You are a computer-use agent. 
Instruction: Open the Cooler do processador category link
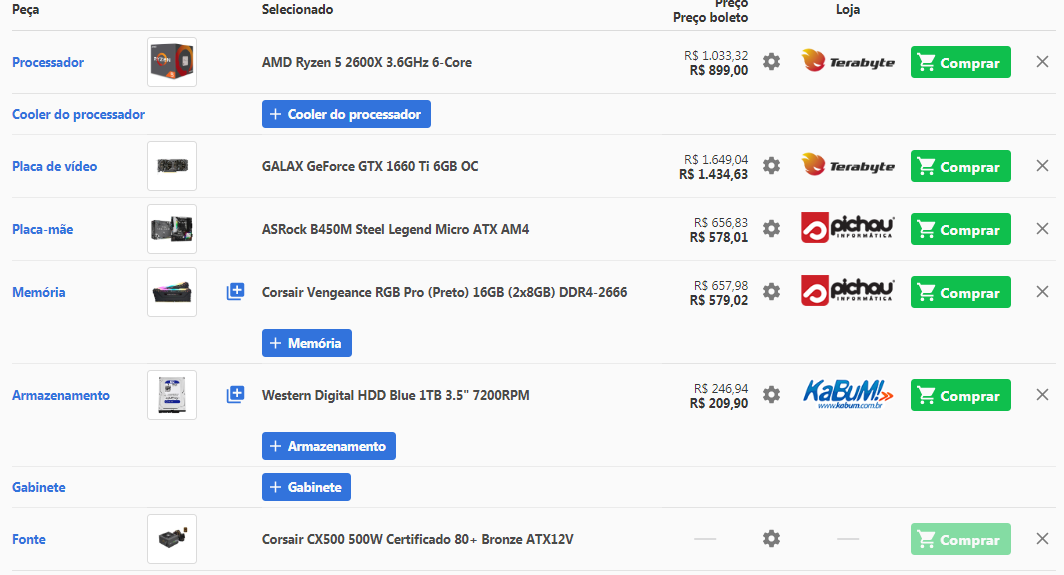(79, 114)
